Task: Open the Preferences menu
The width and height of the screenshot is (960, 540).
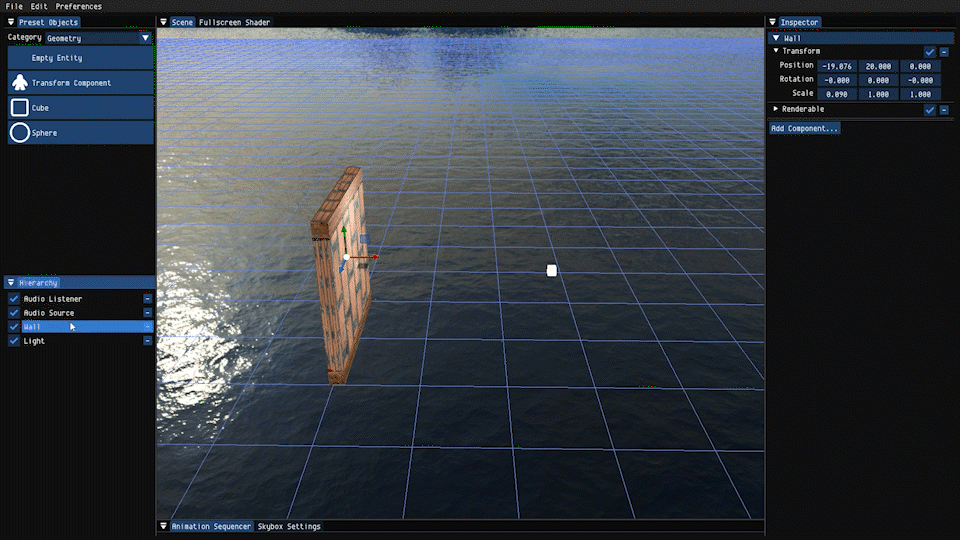Action: [78, 6]
